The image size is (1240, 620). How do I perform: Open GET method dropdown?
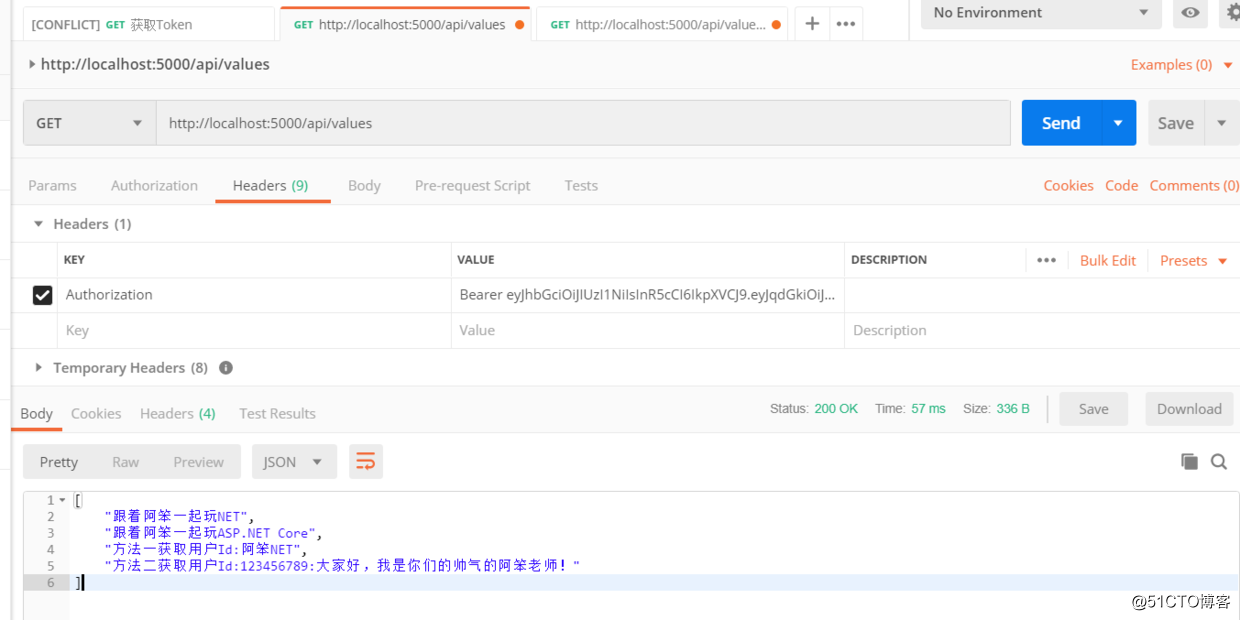(90, 123)
